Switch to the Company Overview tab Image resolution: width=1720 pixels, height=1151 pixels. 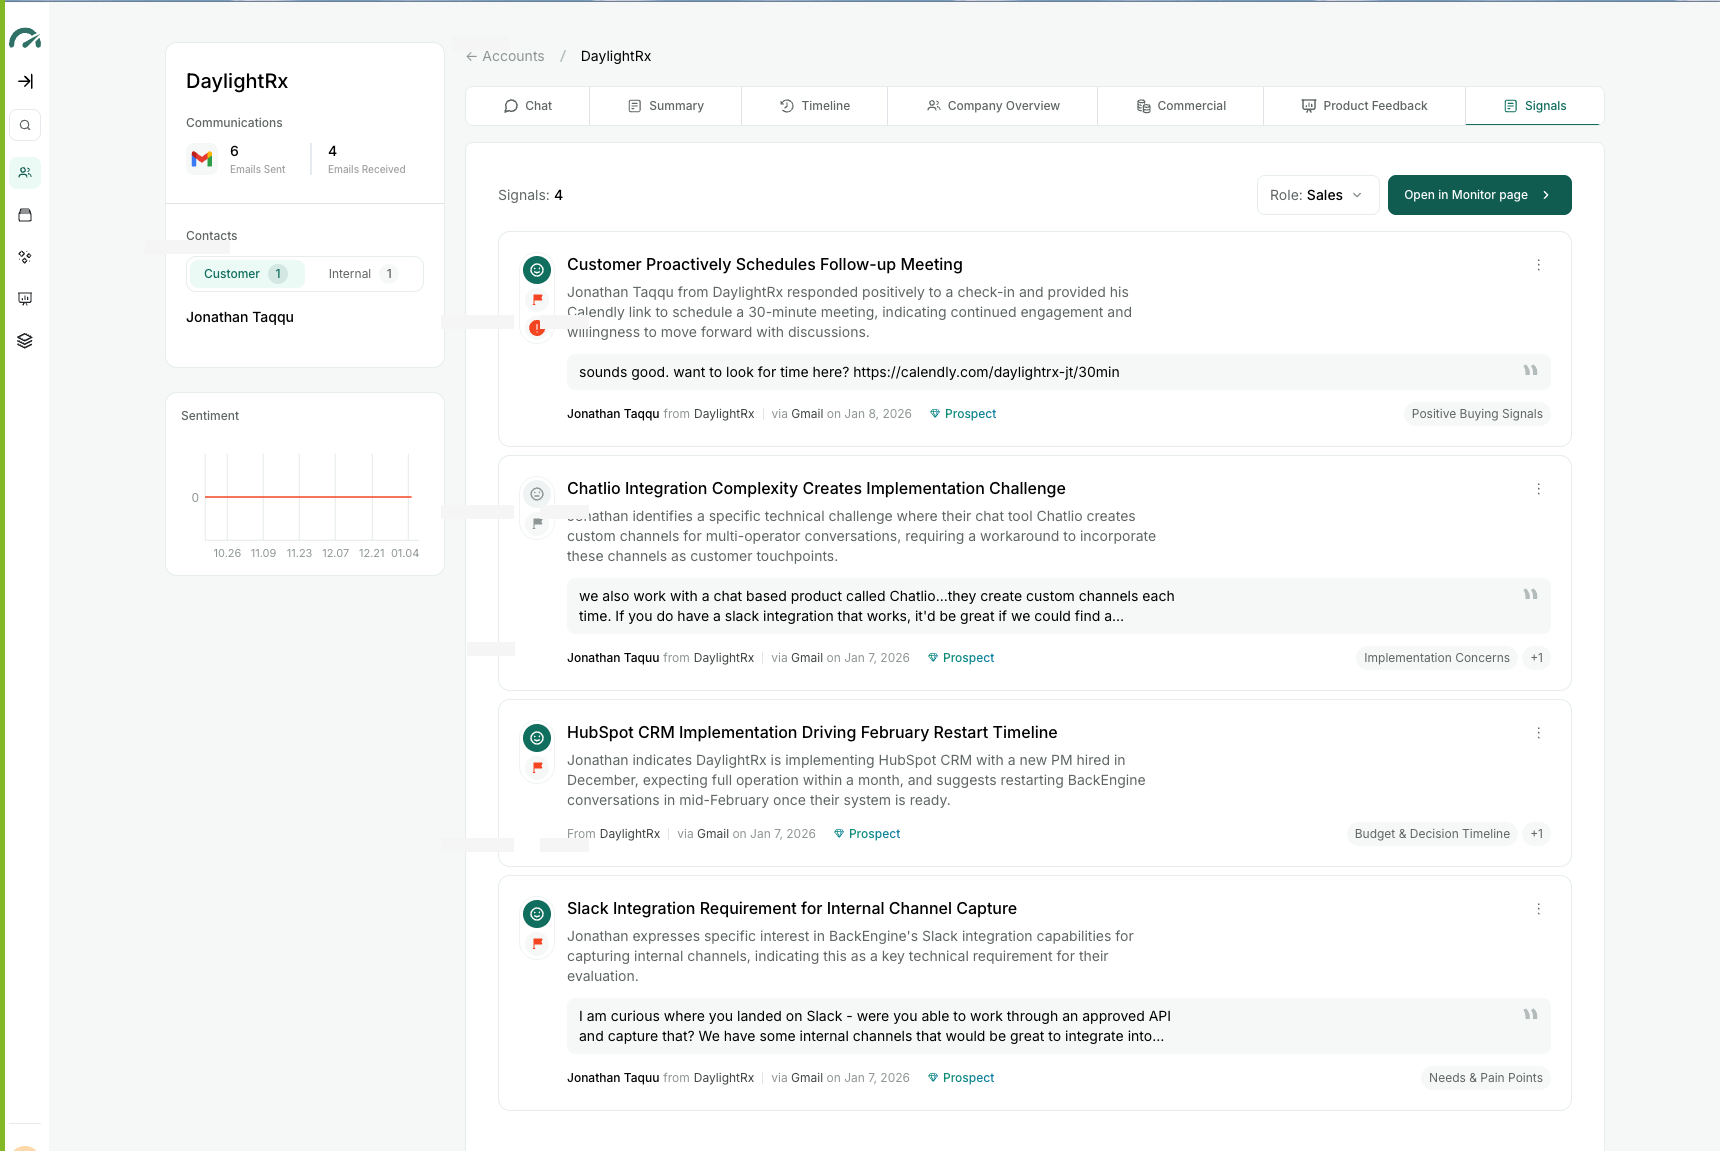[x=991, y=105]
